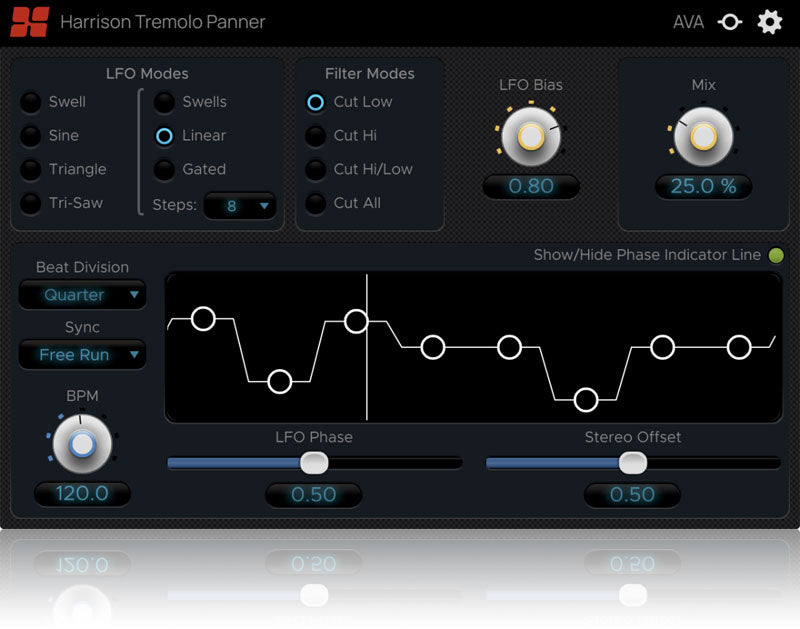The height and width of the screenshot is (629, 800).
Task: Click the sixth step node, lowest in display
Action: coord(586,399)
